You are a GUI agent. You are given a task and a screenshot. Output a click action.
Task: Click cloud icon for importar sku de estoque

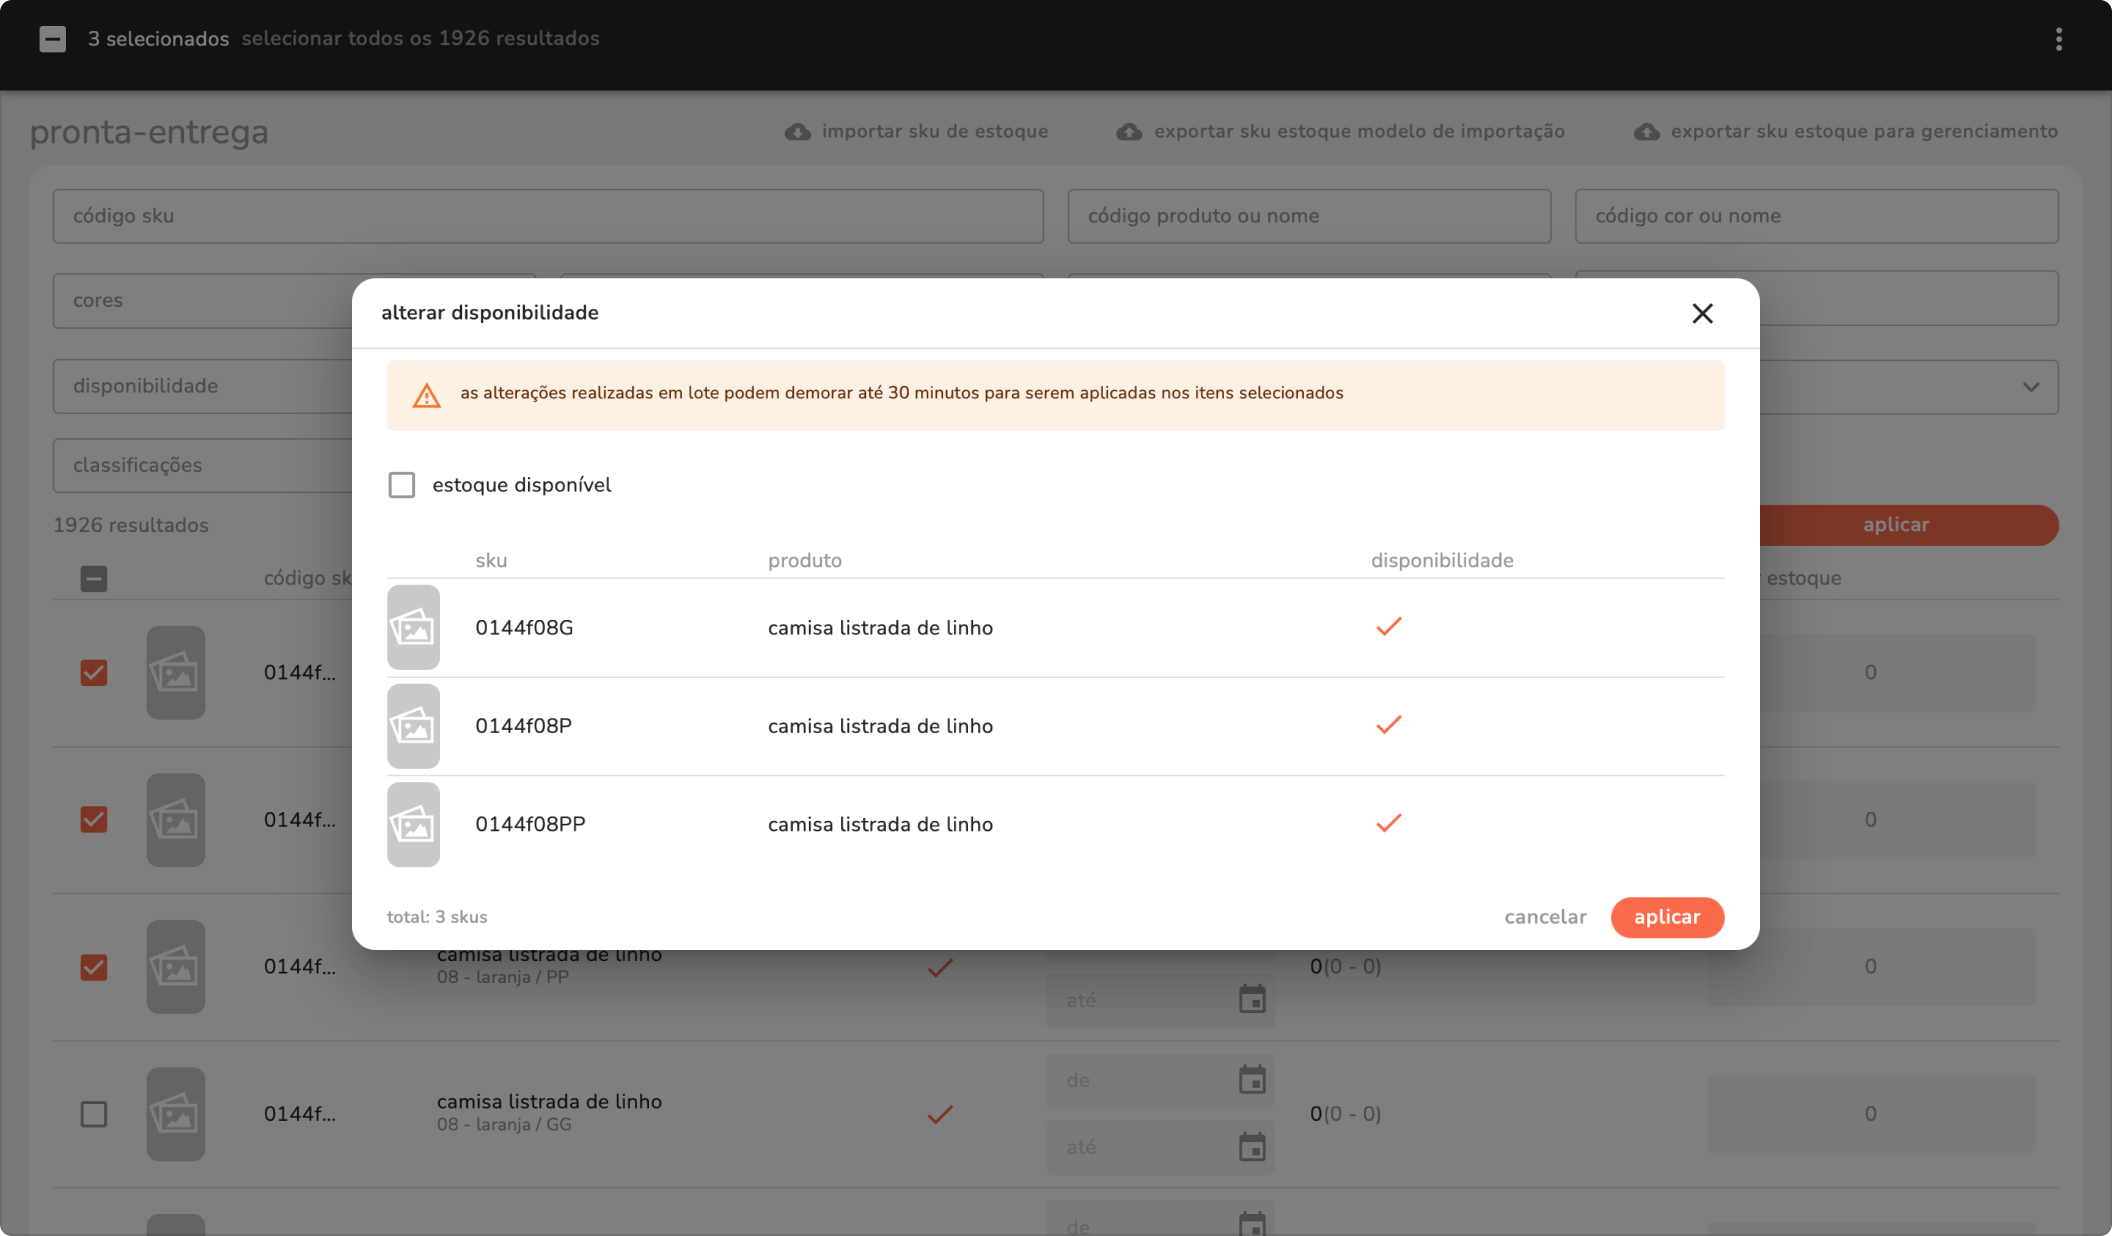(797, 132)
